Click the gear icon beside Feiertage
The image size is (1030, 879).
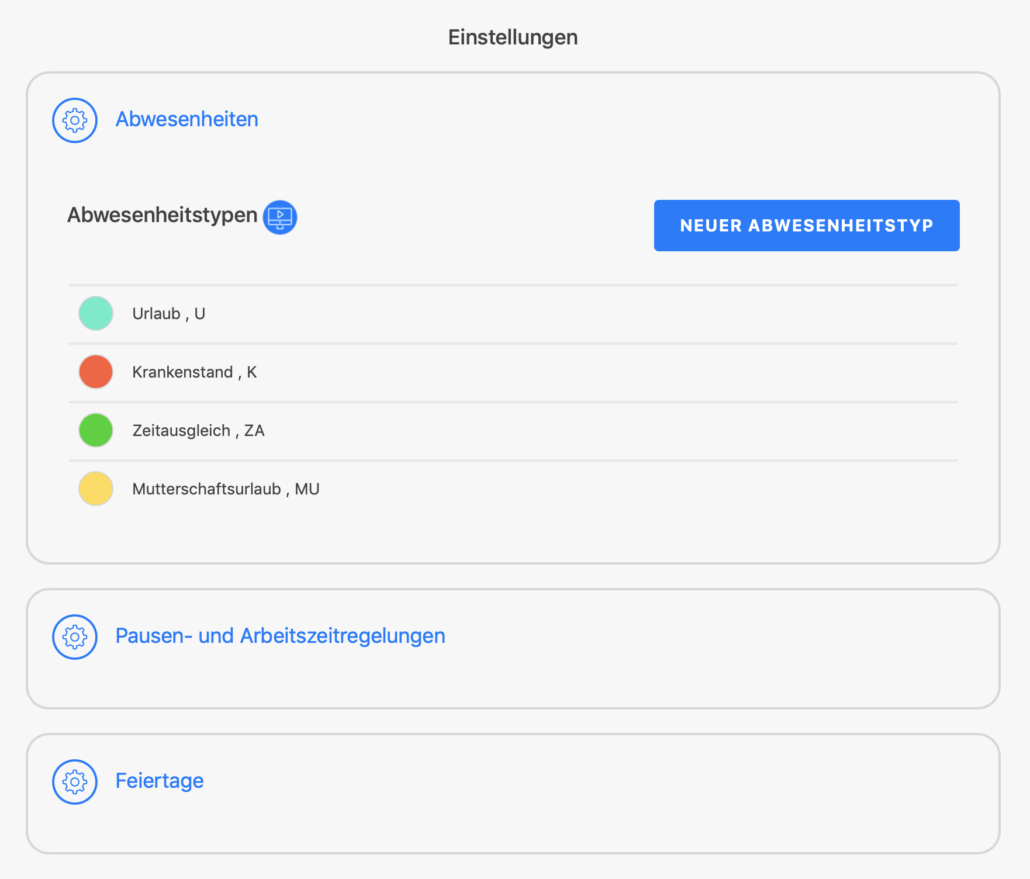[x=75, y=782]
